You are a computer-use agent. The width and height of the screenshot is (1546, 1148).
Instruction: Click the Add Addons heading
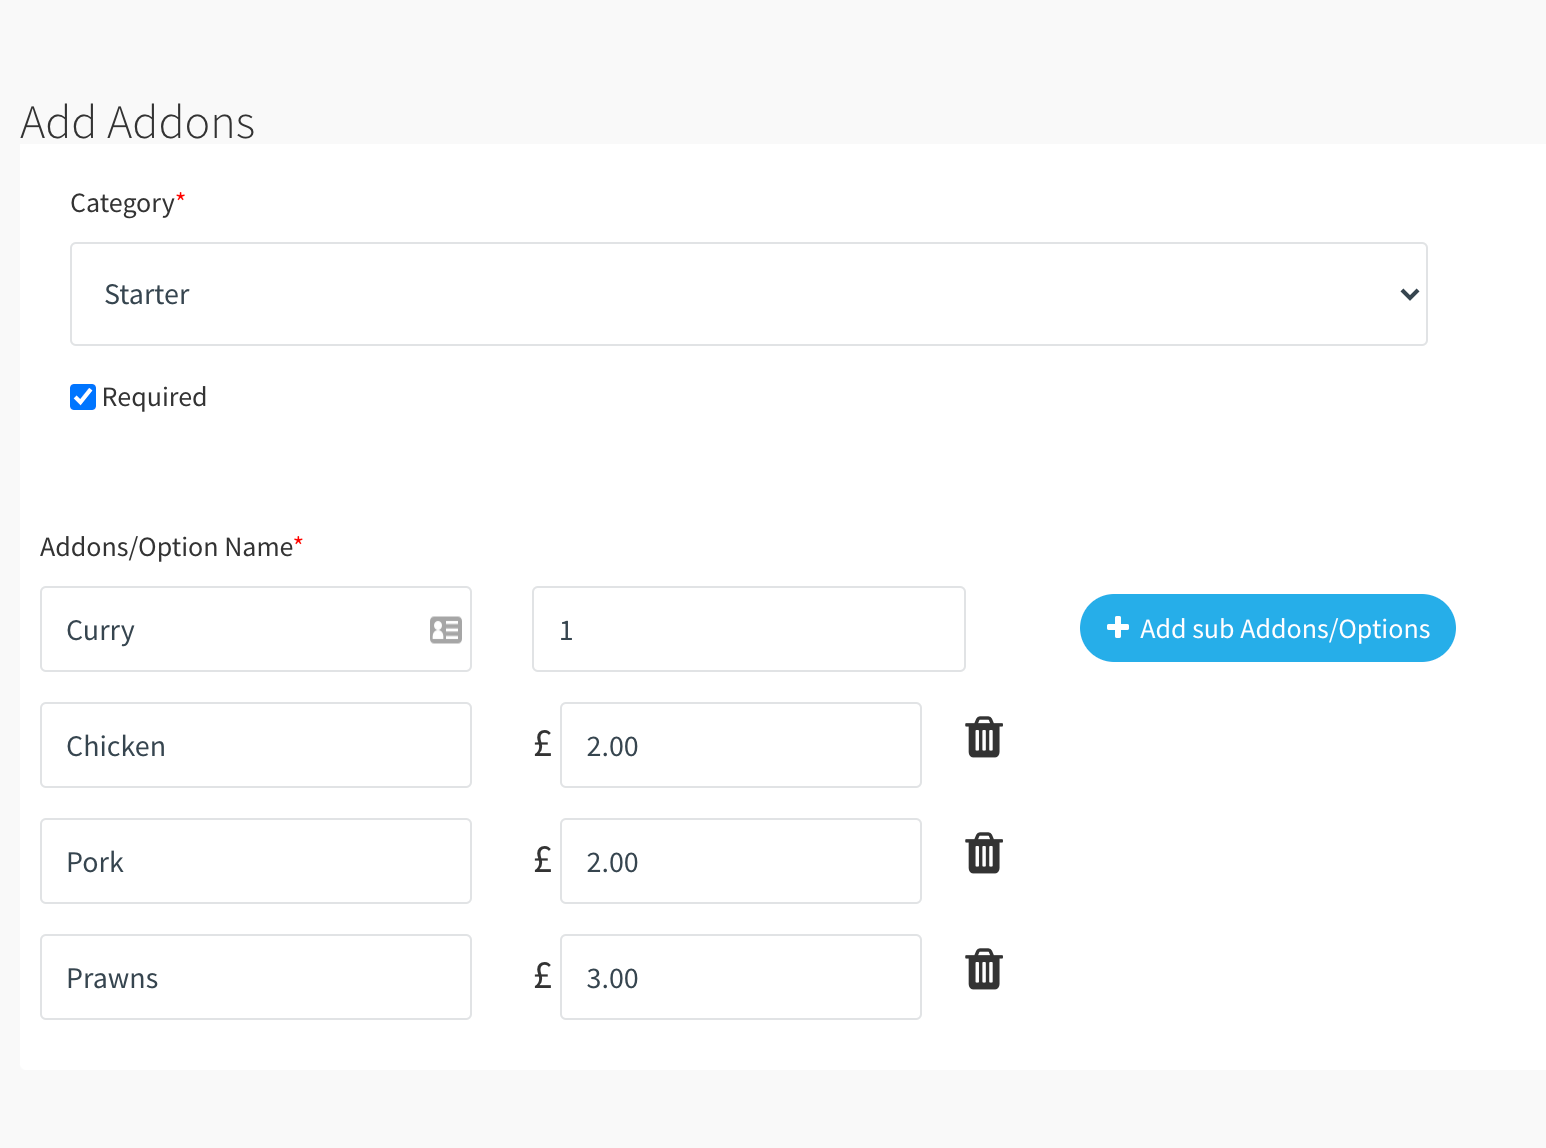click(138, 123)
